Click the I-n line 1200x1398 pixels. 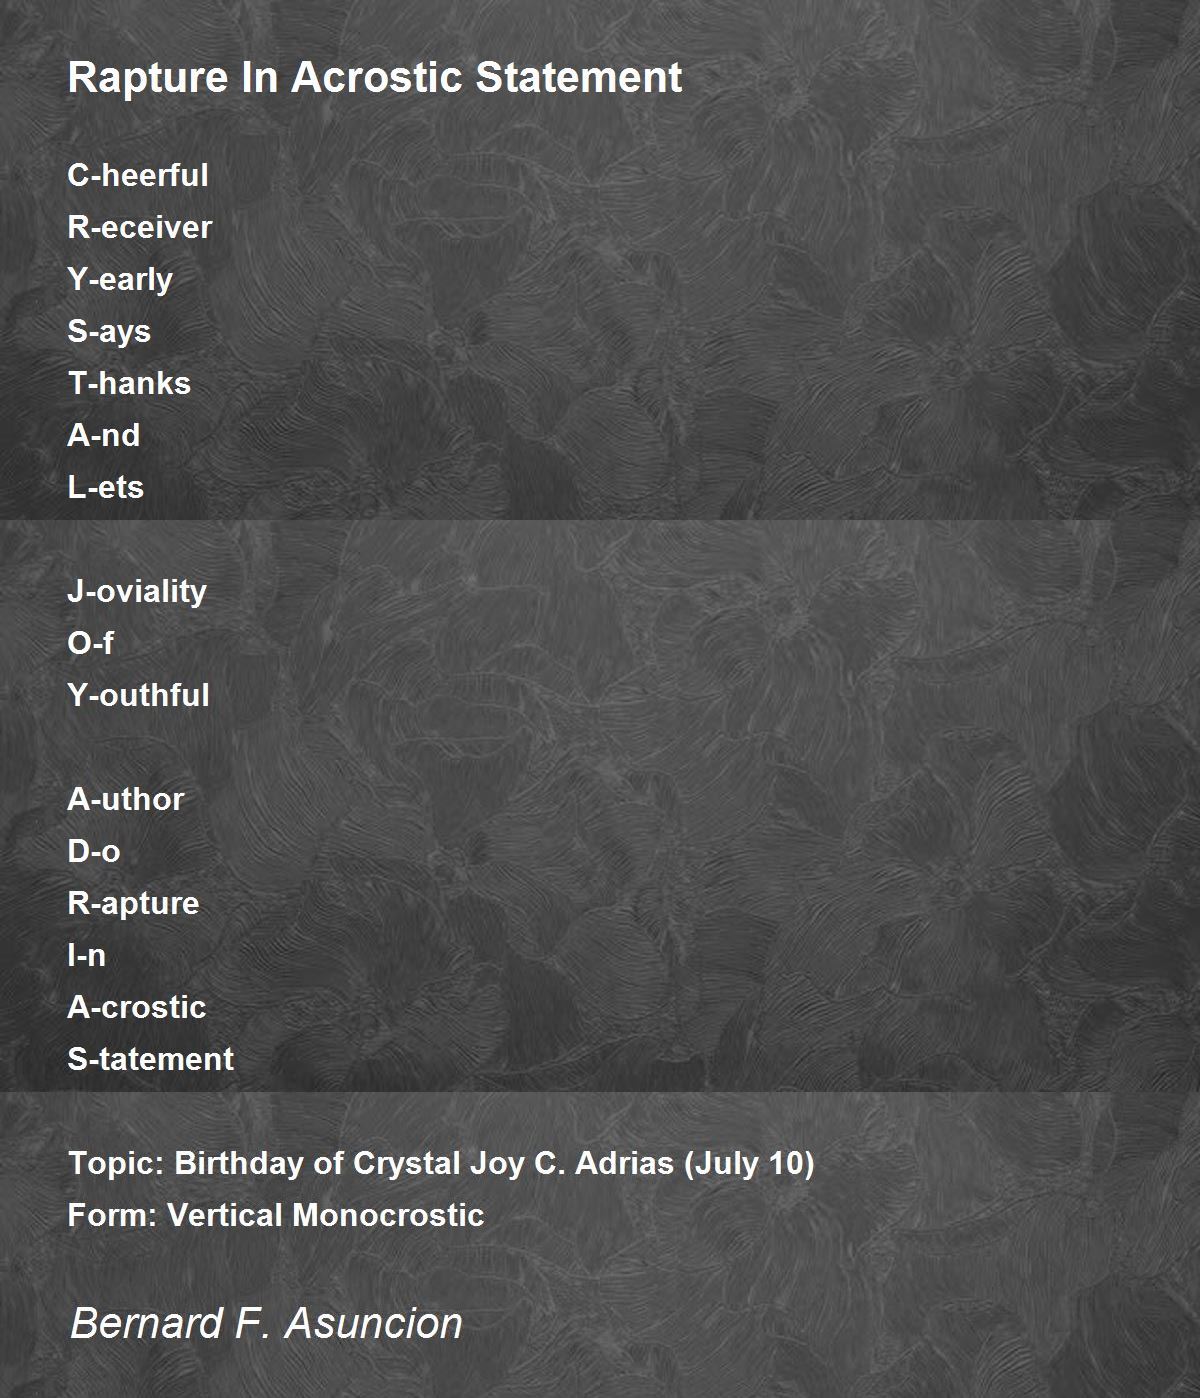click(x=86, y=955)
